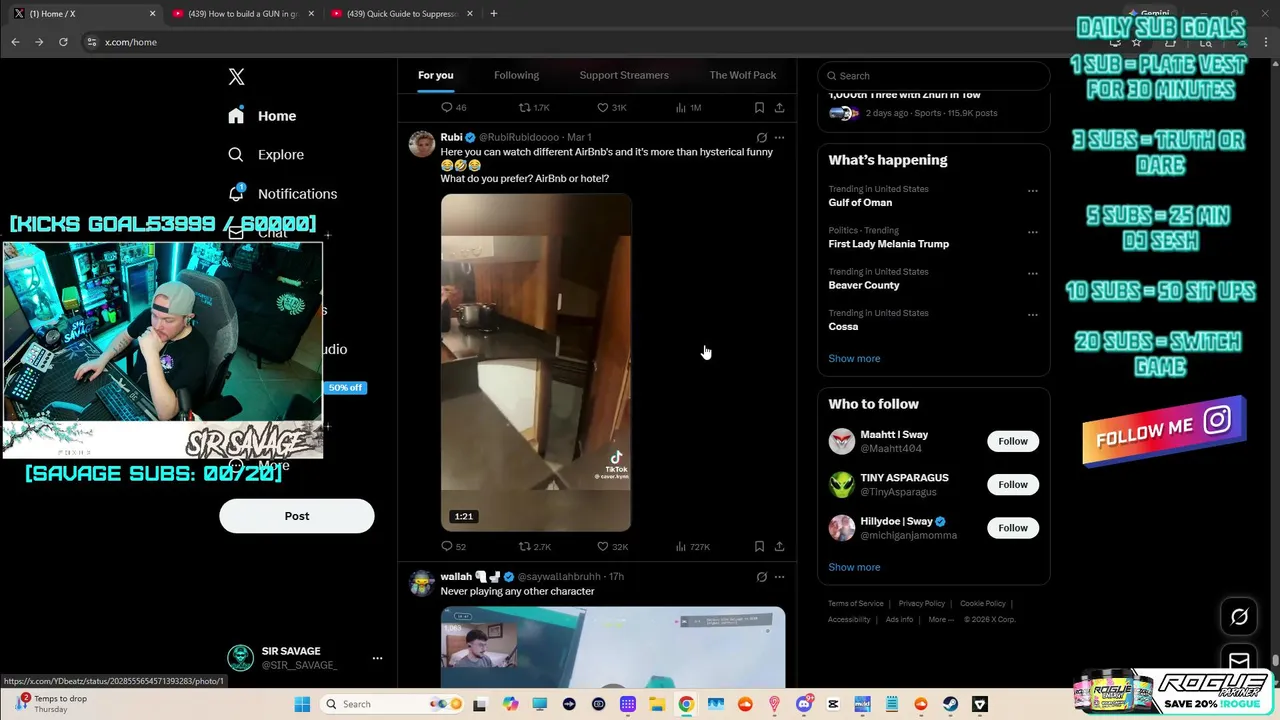
Task: Open Grok icon on Rubi's post
Action: [762, 138]
